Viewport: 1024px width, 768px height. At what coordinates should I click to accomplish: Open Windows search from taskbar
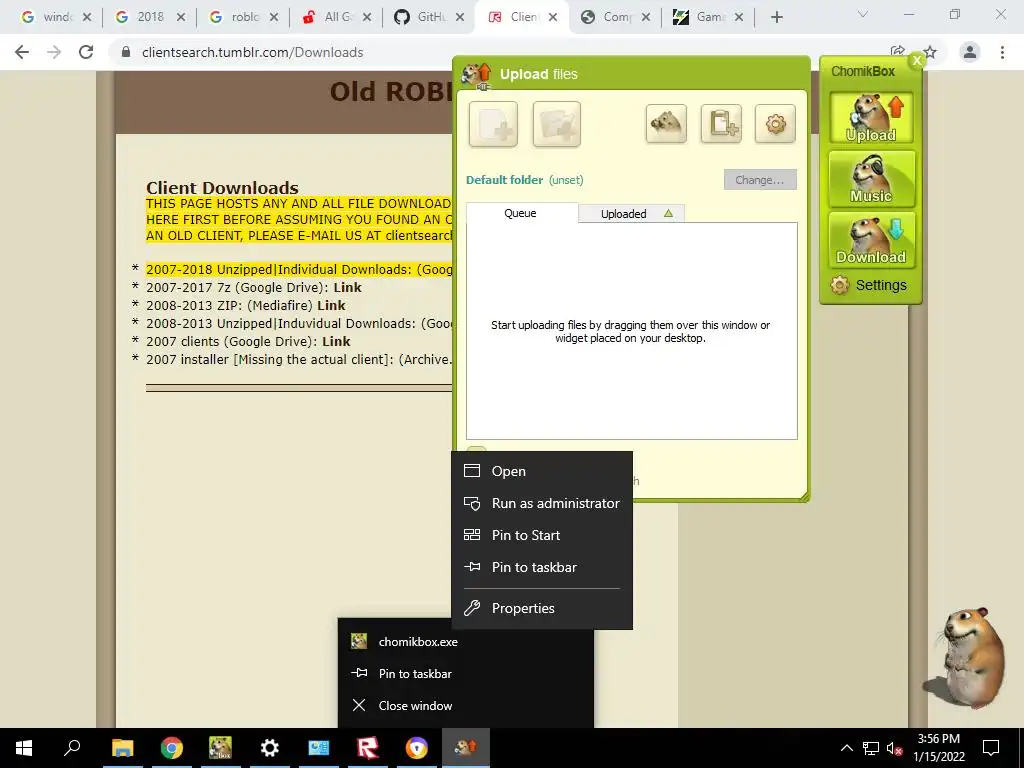[72, 748]
